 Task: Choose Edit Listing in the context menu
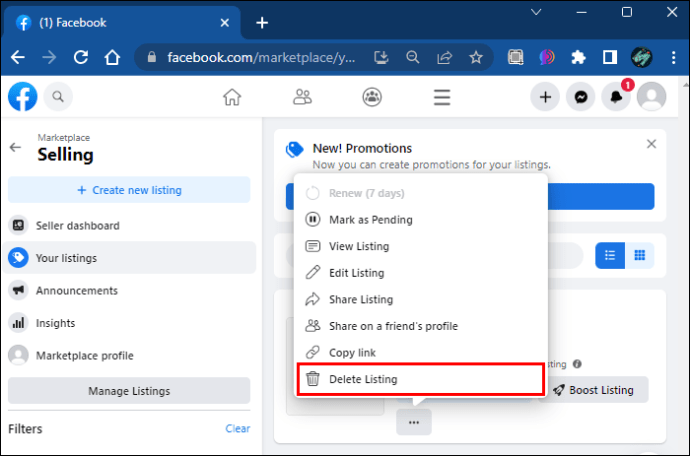pyautogui.click(x=357, y=273)
